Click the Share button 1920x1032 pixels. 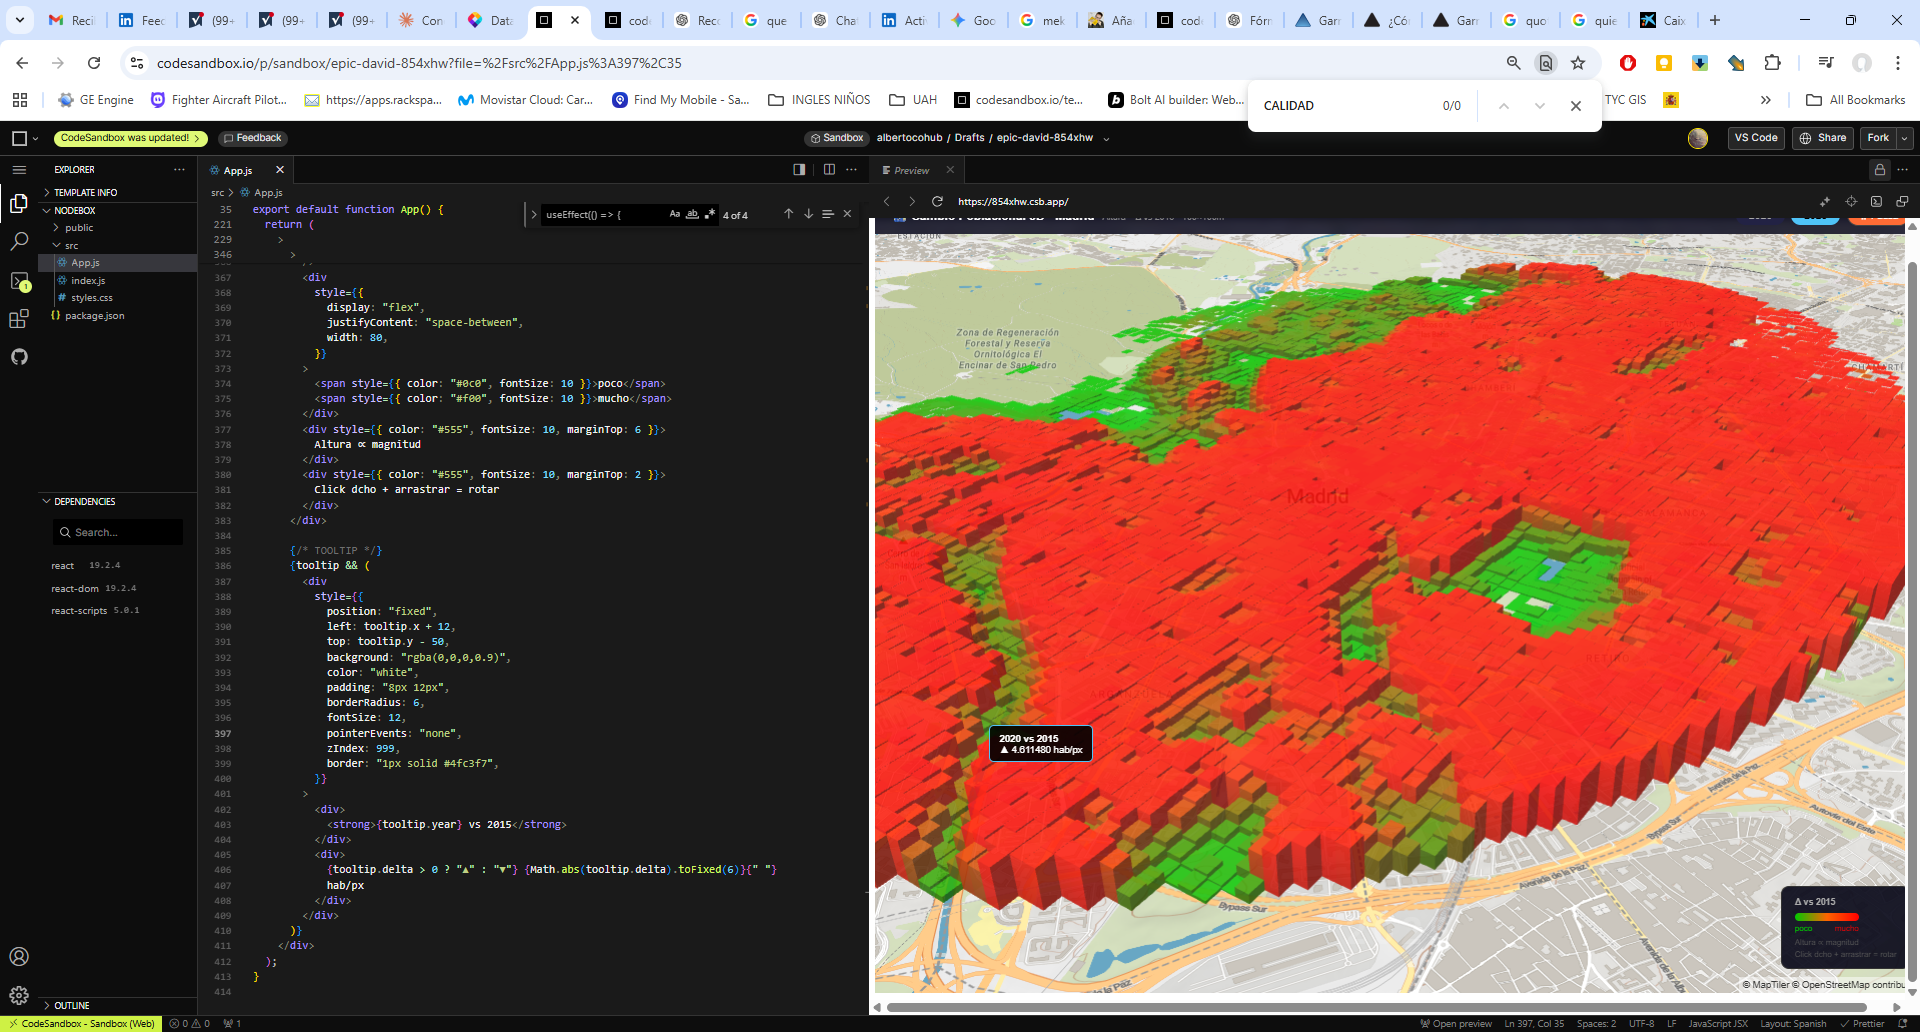(1823, 138)
